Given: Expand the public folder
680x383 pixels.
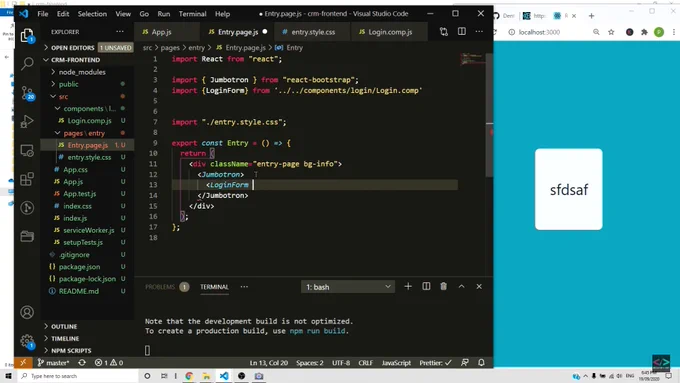Looking at the screenshot, I should pos(69,84).
